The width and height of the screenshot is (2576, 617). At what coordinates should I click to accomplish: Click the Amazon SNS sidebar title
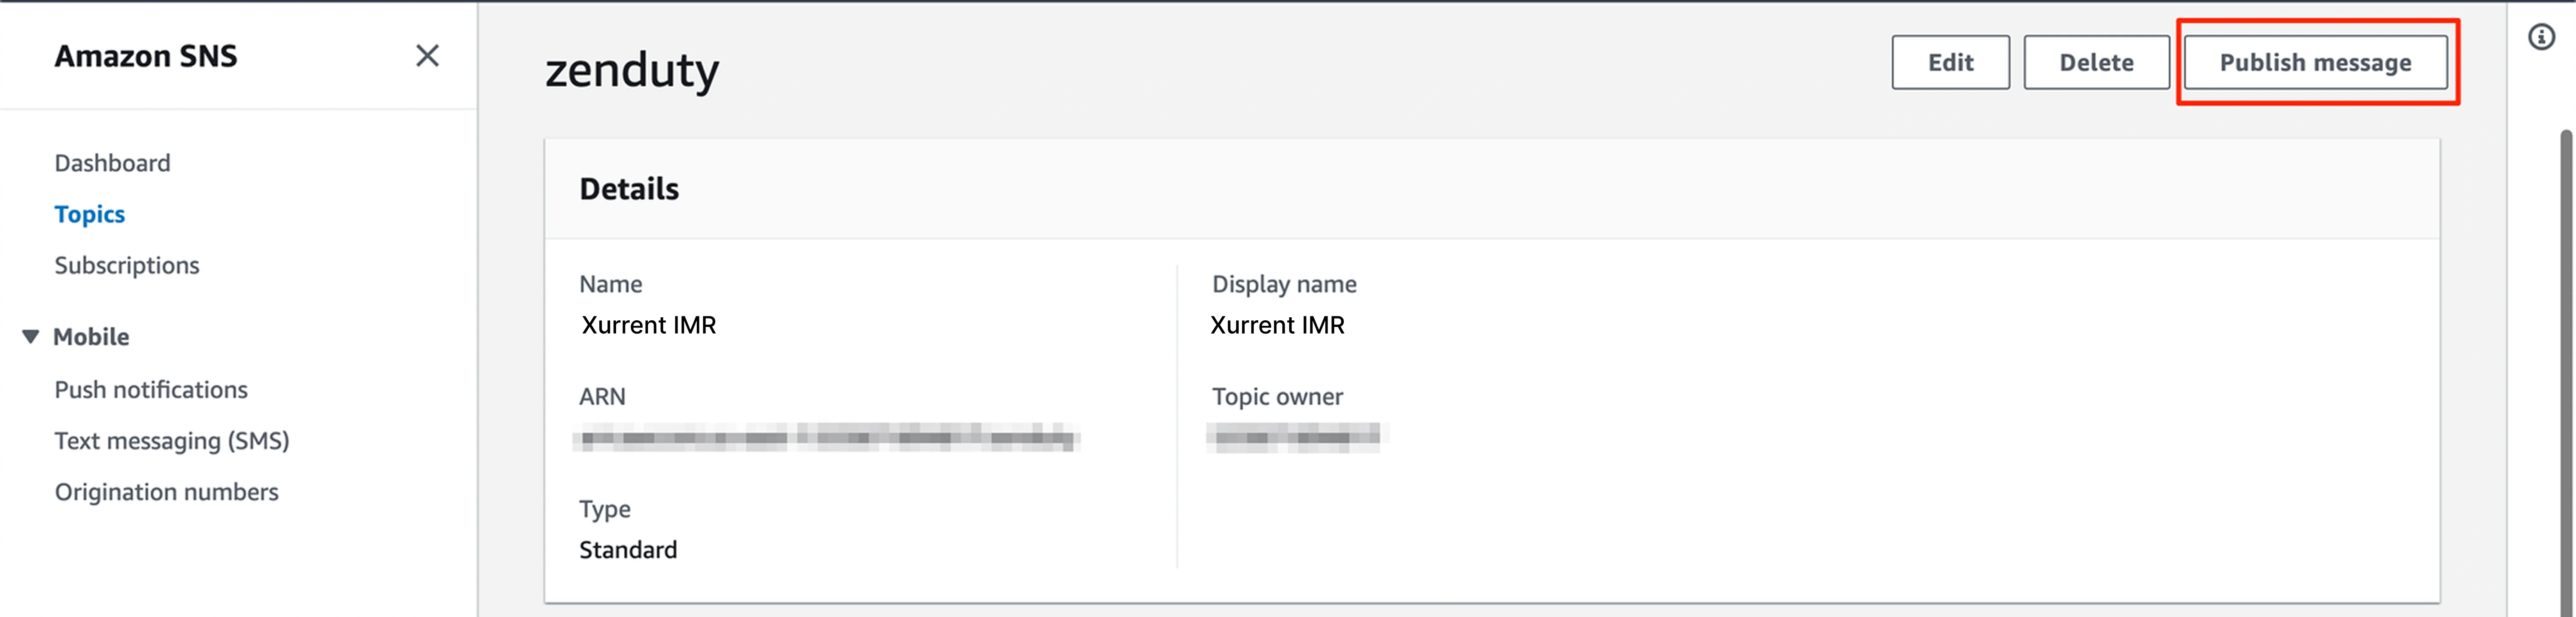(146, 56)
